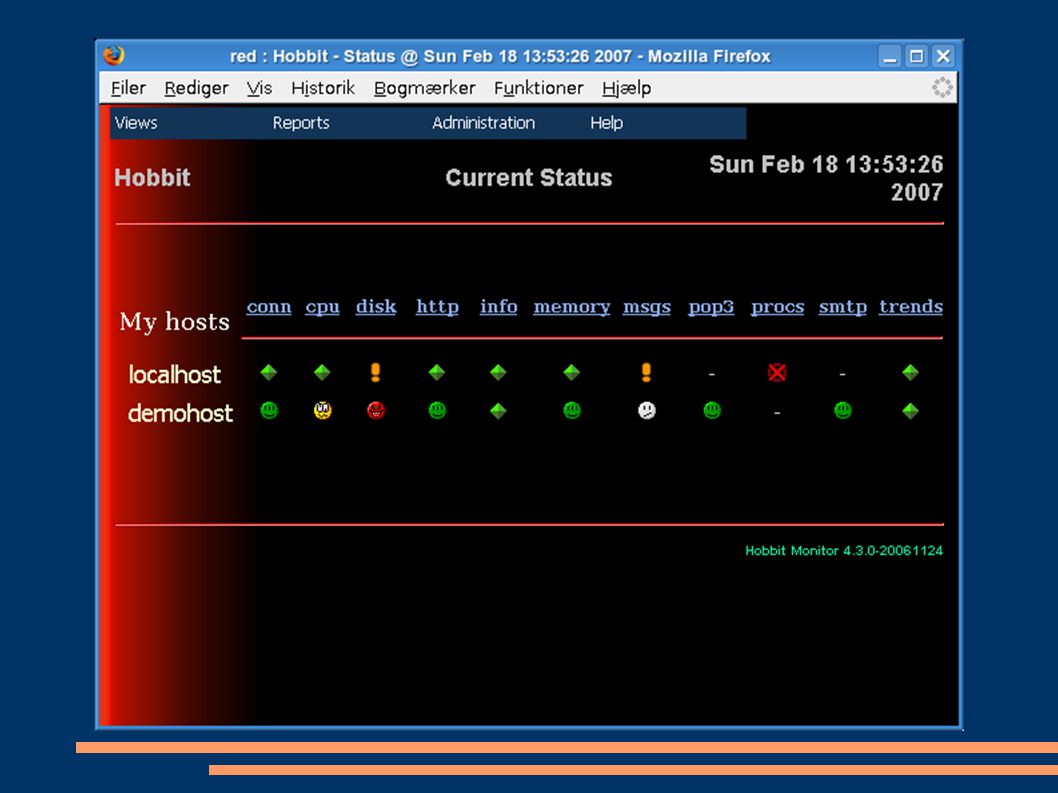Follow the trends column link

[x=911, y=306]
